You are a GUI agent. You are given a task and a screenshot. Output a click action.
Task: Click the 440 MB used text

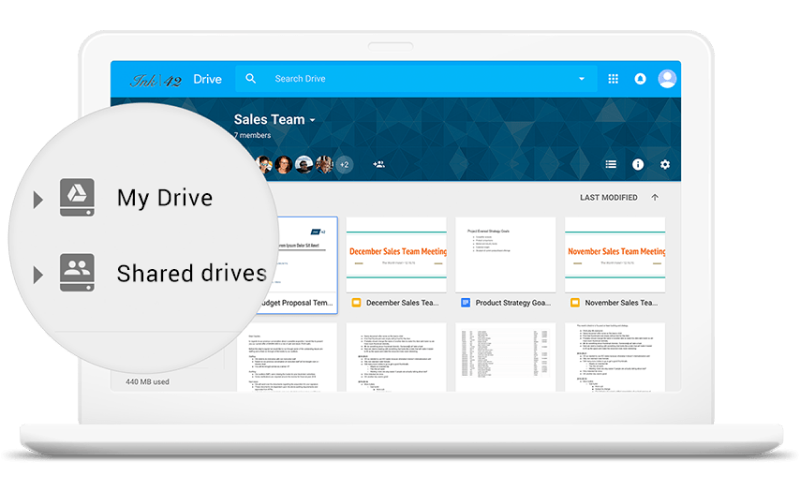(x=147, y=382)
